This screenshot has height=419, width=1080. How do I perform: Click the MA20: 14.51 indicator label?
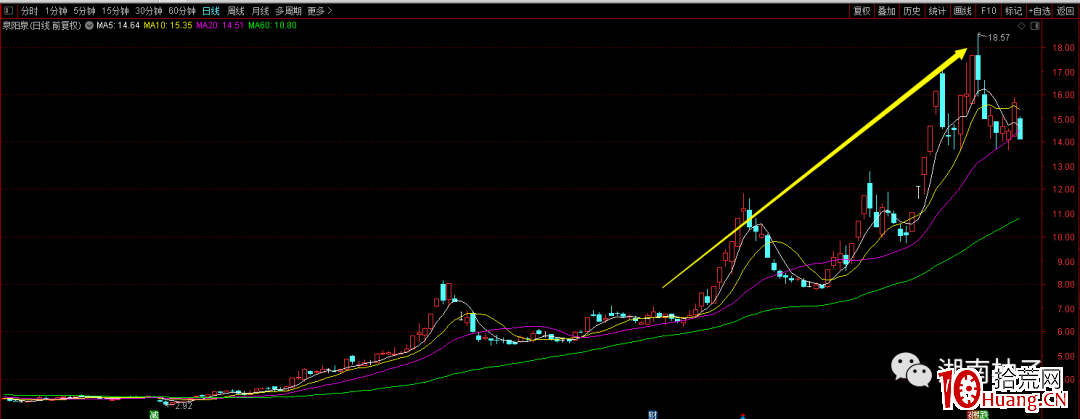220,25
